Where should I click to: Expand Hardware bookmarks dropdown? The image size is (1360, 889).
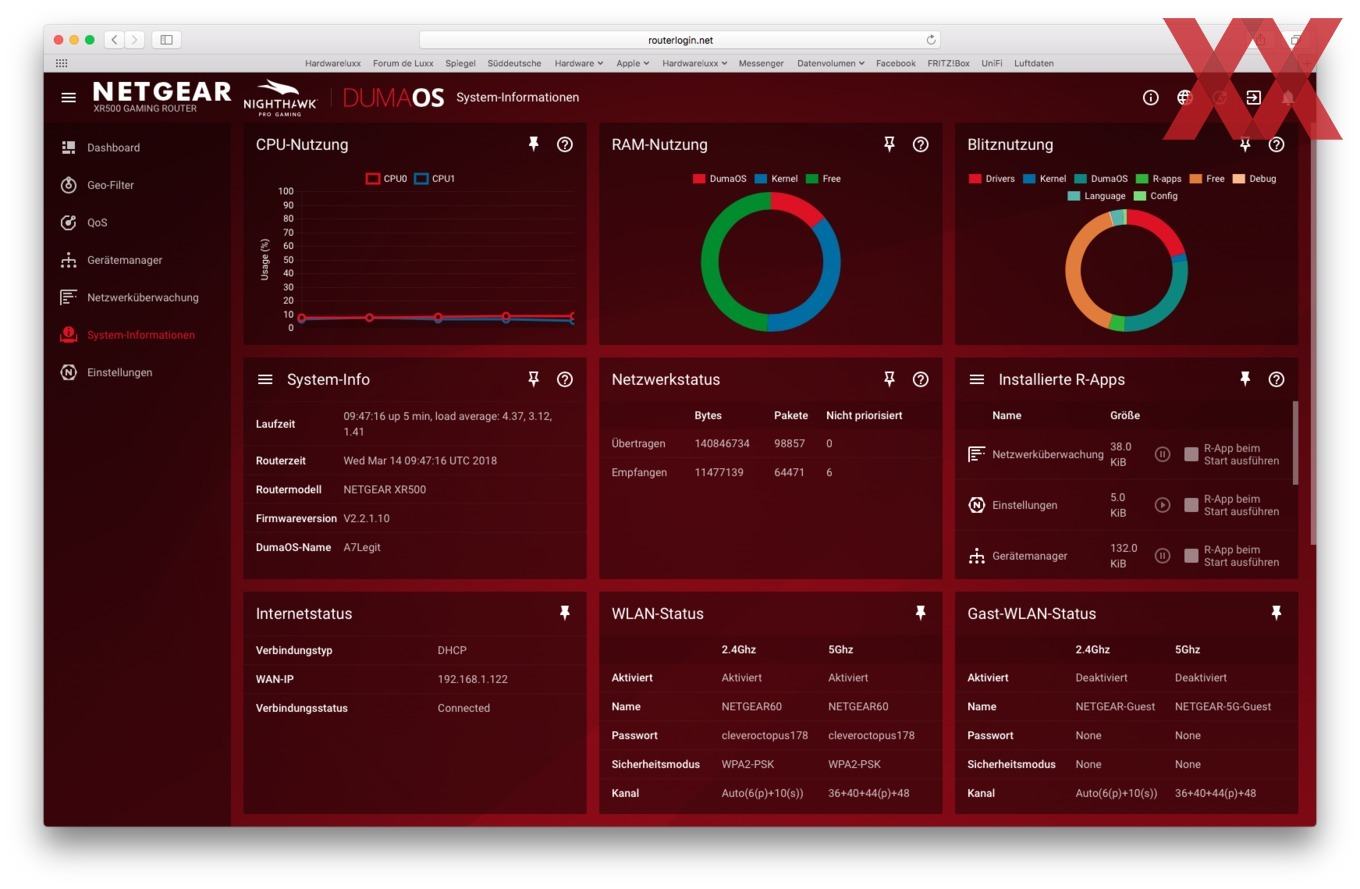(x=579, y=63)
